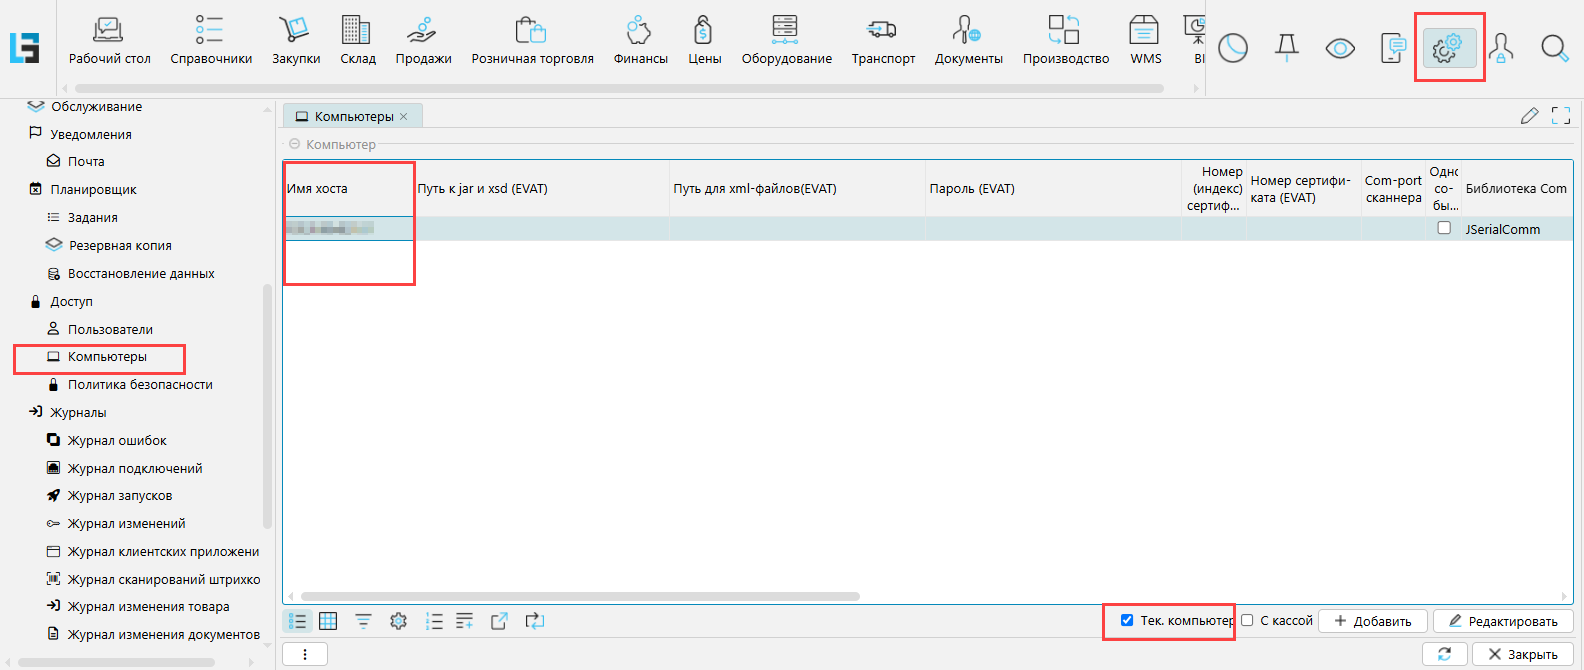Open the three-dot more options menu
1584x670 pixels.
click(x=305, y=654)
